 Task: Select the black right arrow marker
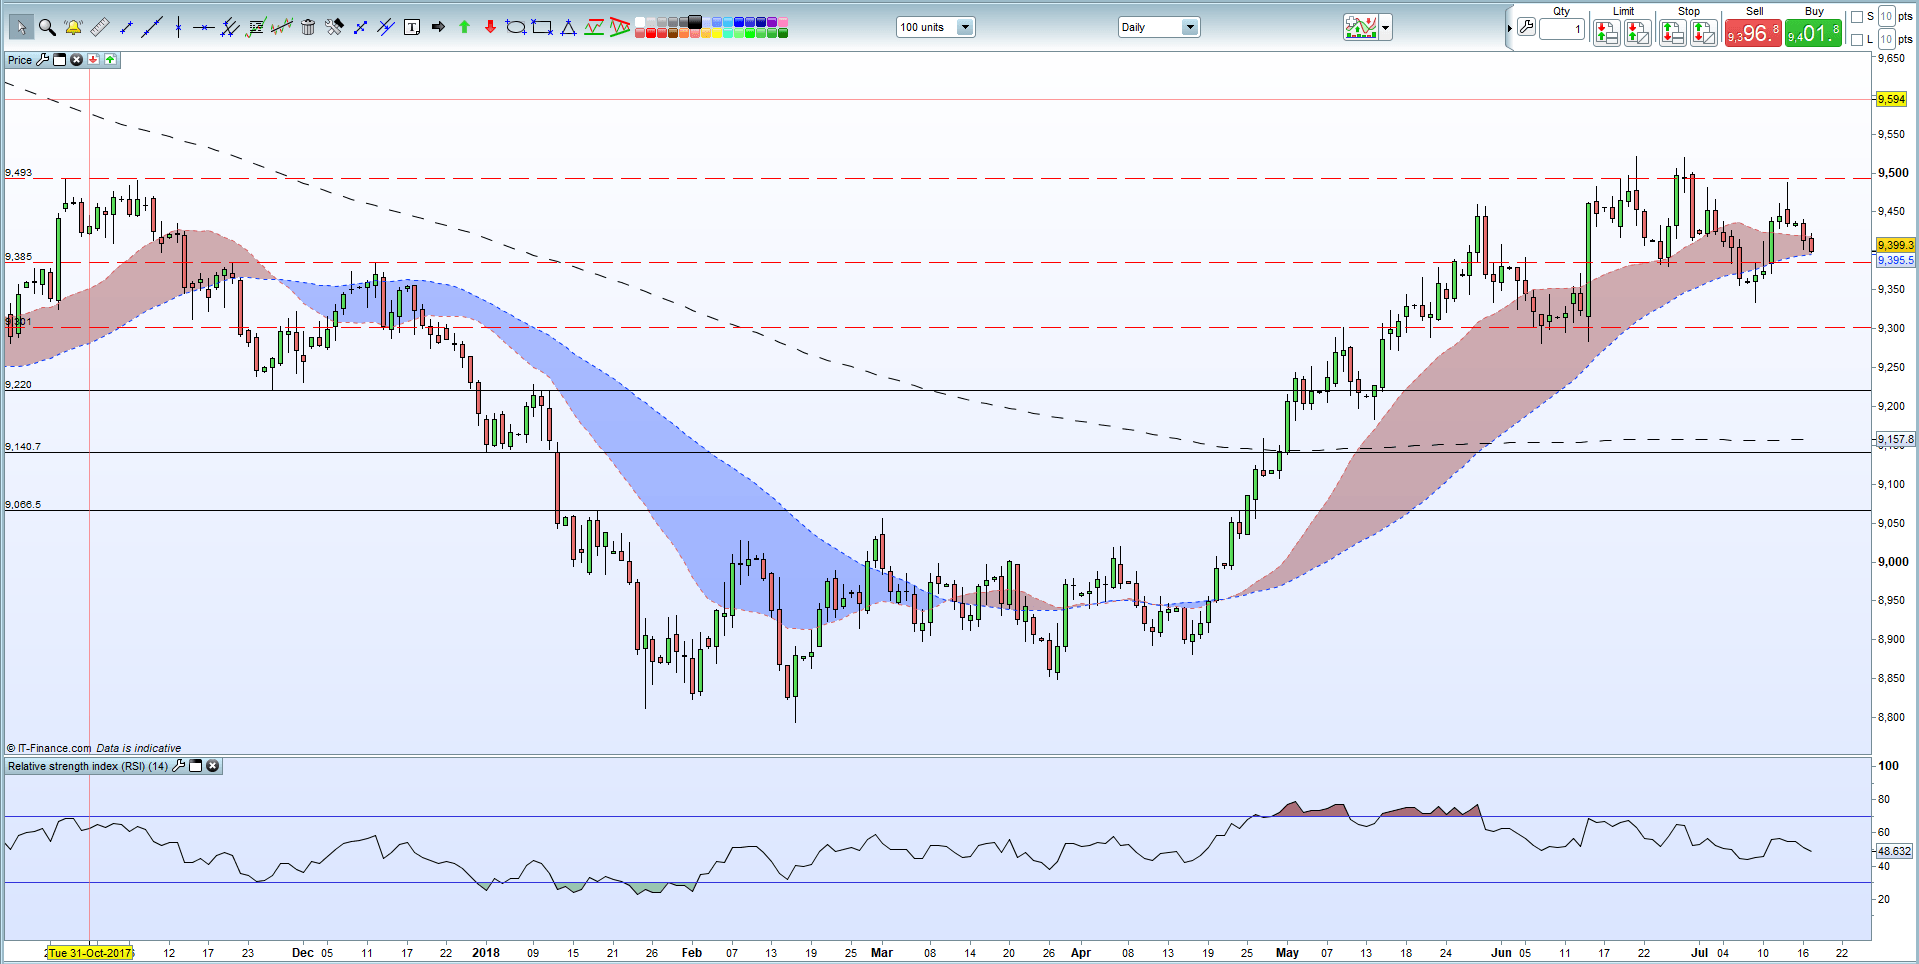[x=438, y=27]
